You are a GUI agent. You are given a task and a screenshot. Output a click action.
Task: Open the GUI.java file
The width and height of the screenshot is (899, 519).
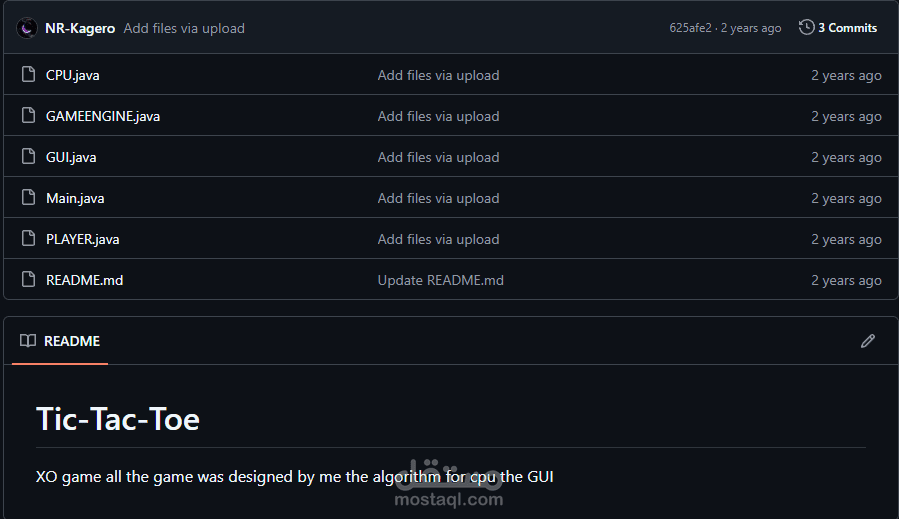click(x=71, y=157)
